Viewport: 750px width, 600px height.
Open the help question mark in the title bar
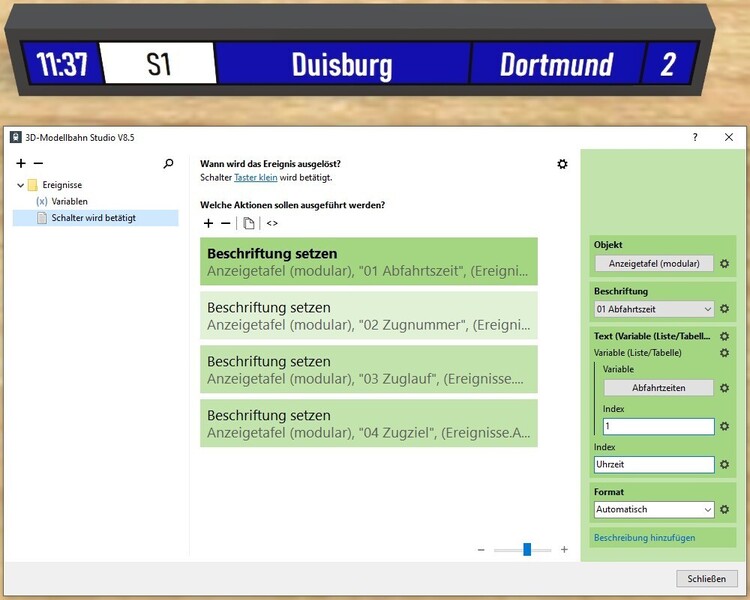695,137
